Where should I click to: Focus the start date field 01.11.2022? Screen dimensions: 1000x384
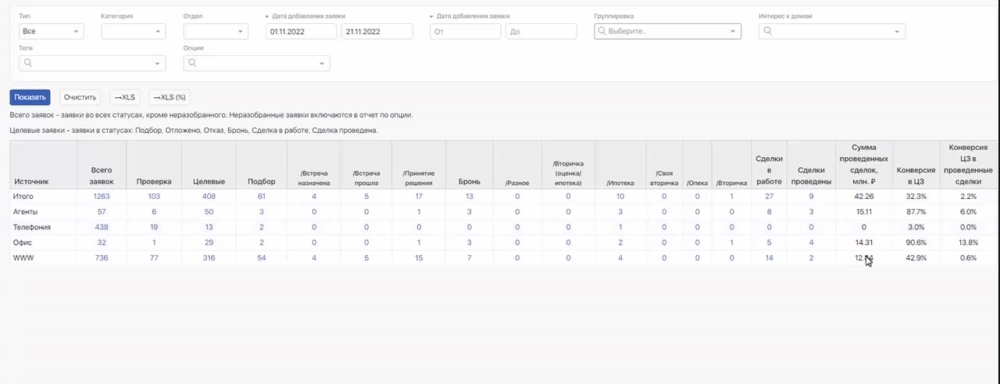(301, 31)
